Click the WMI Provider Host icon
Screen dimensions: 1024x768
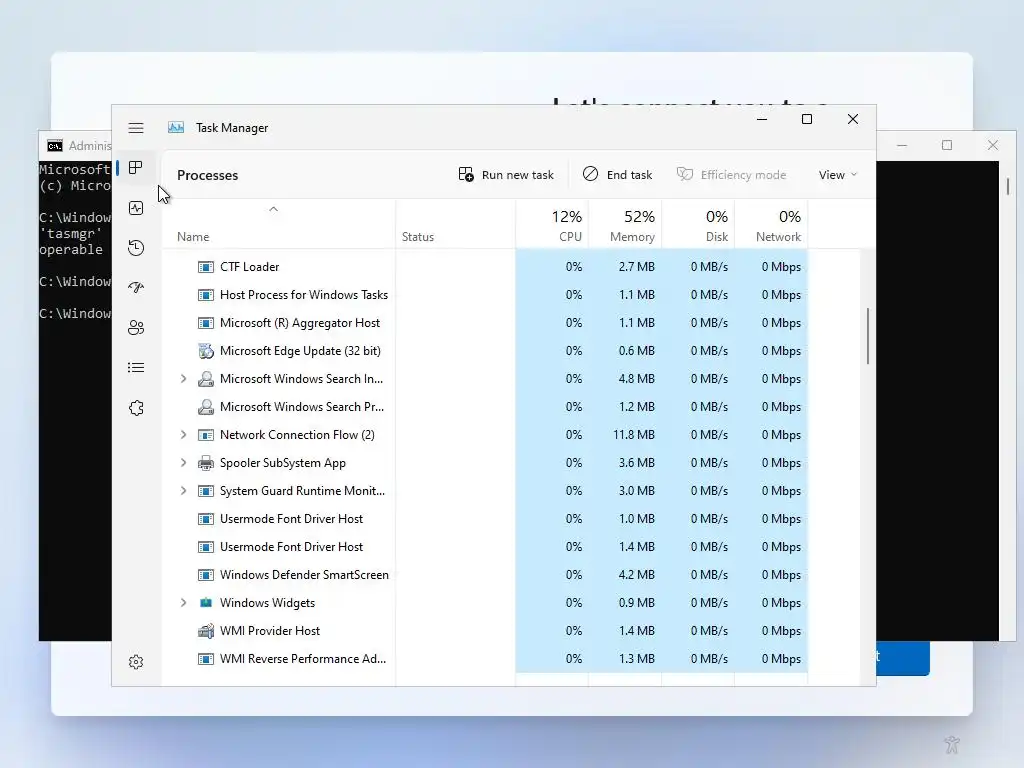(206, 631)
